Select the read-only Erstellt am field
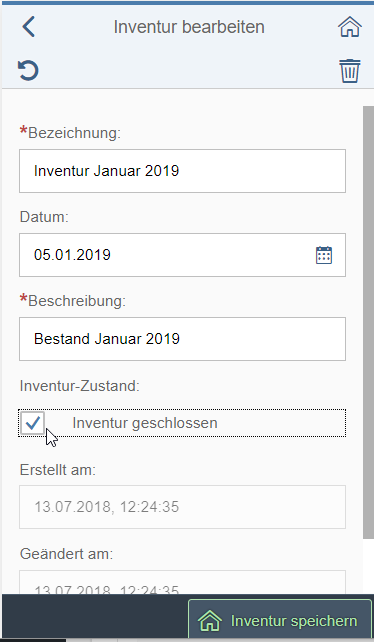374x642 pixels. point(182,507)
